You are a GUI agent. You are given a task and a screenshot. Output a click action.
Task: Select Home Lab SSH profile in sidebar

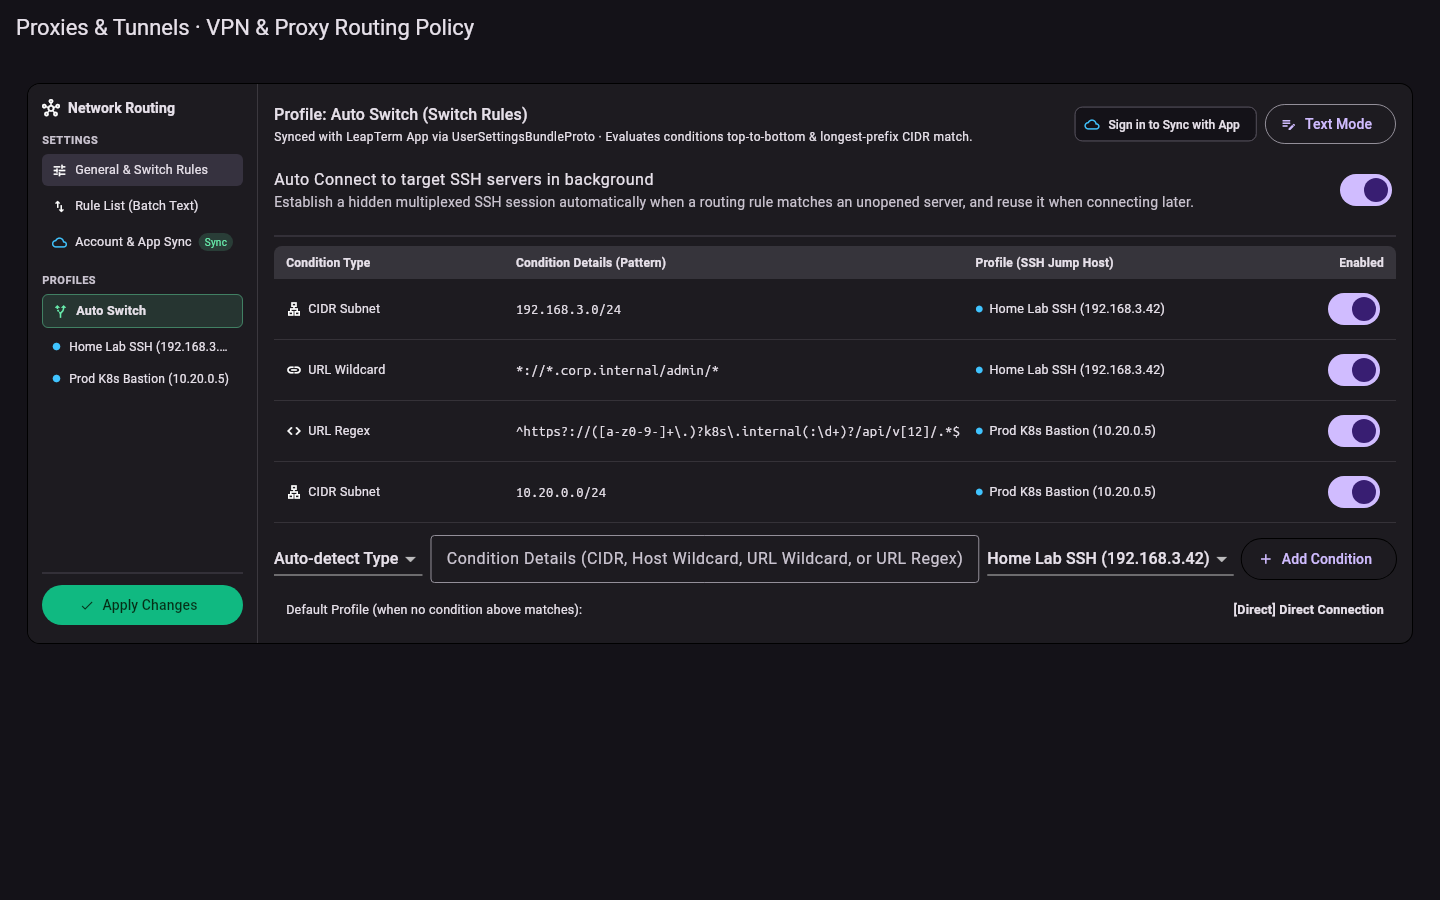142,347
